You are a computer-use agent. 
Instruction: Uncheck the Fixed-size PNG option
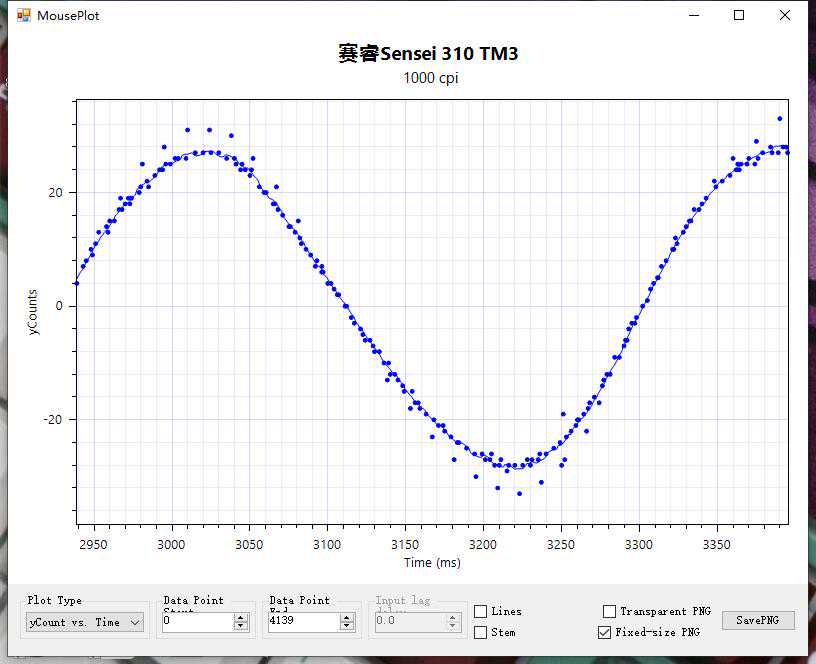click(604, 632)
